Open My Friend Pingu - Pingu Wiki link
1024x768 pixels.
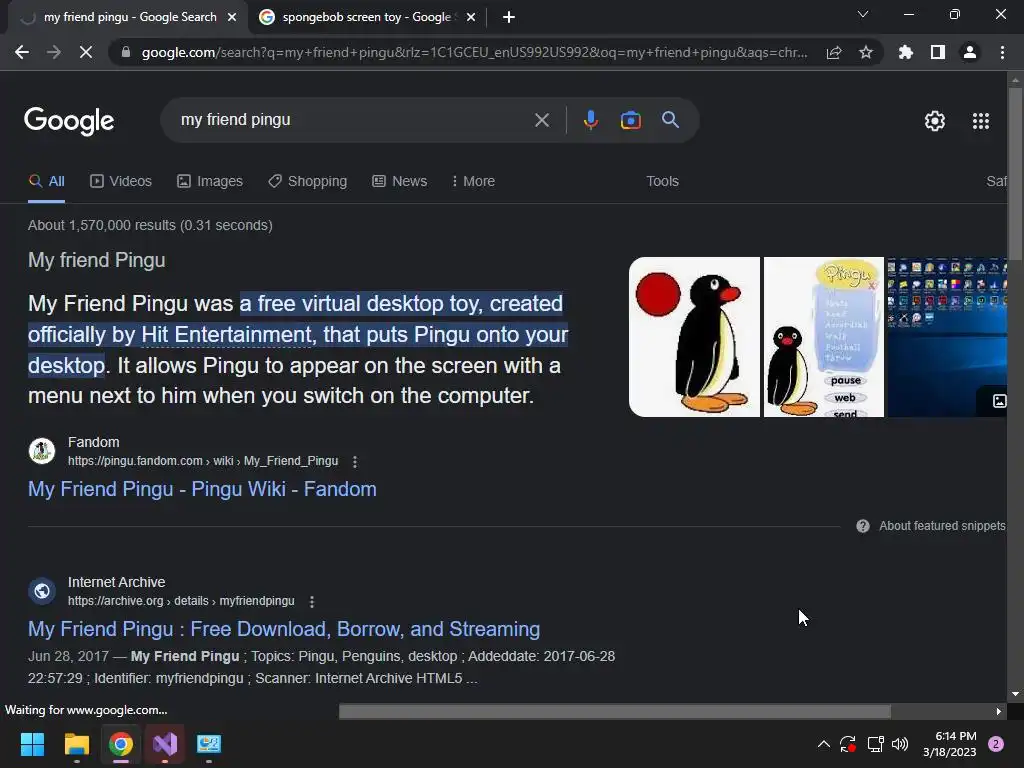[202, 489]
